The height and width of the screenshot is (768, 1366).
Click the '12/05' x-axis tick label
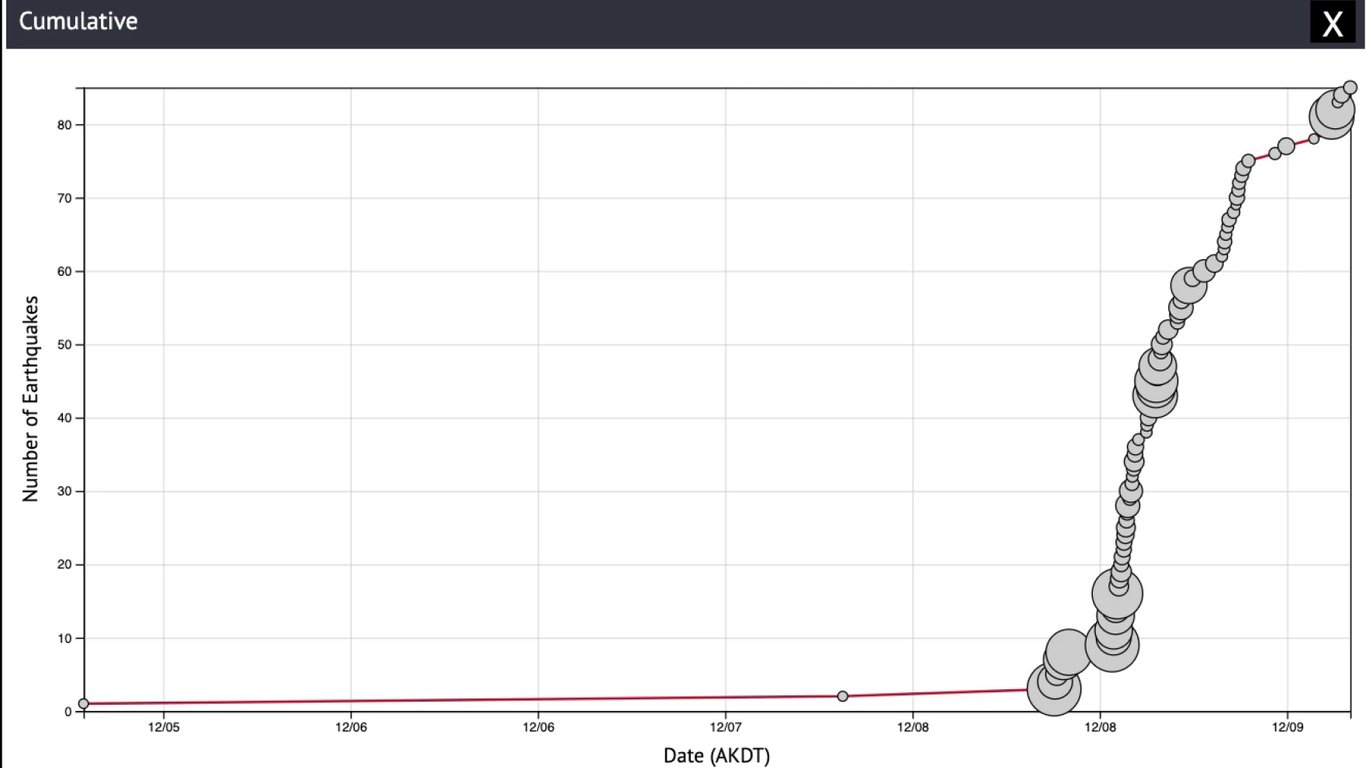(x=163, y=726)
